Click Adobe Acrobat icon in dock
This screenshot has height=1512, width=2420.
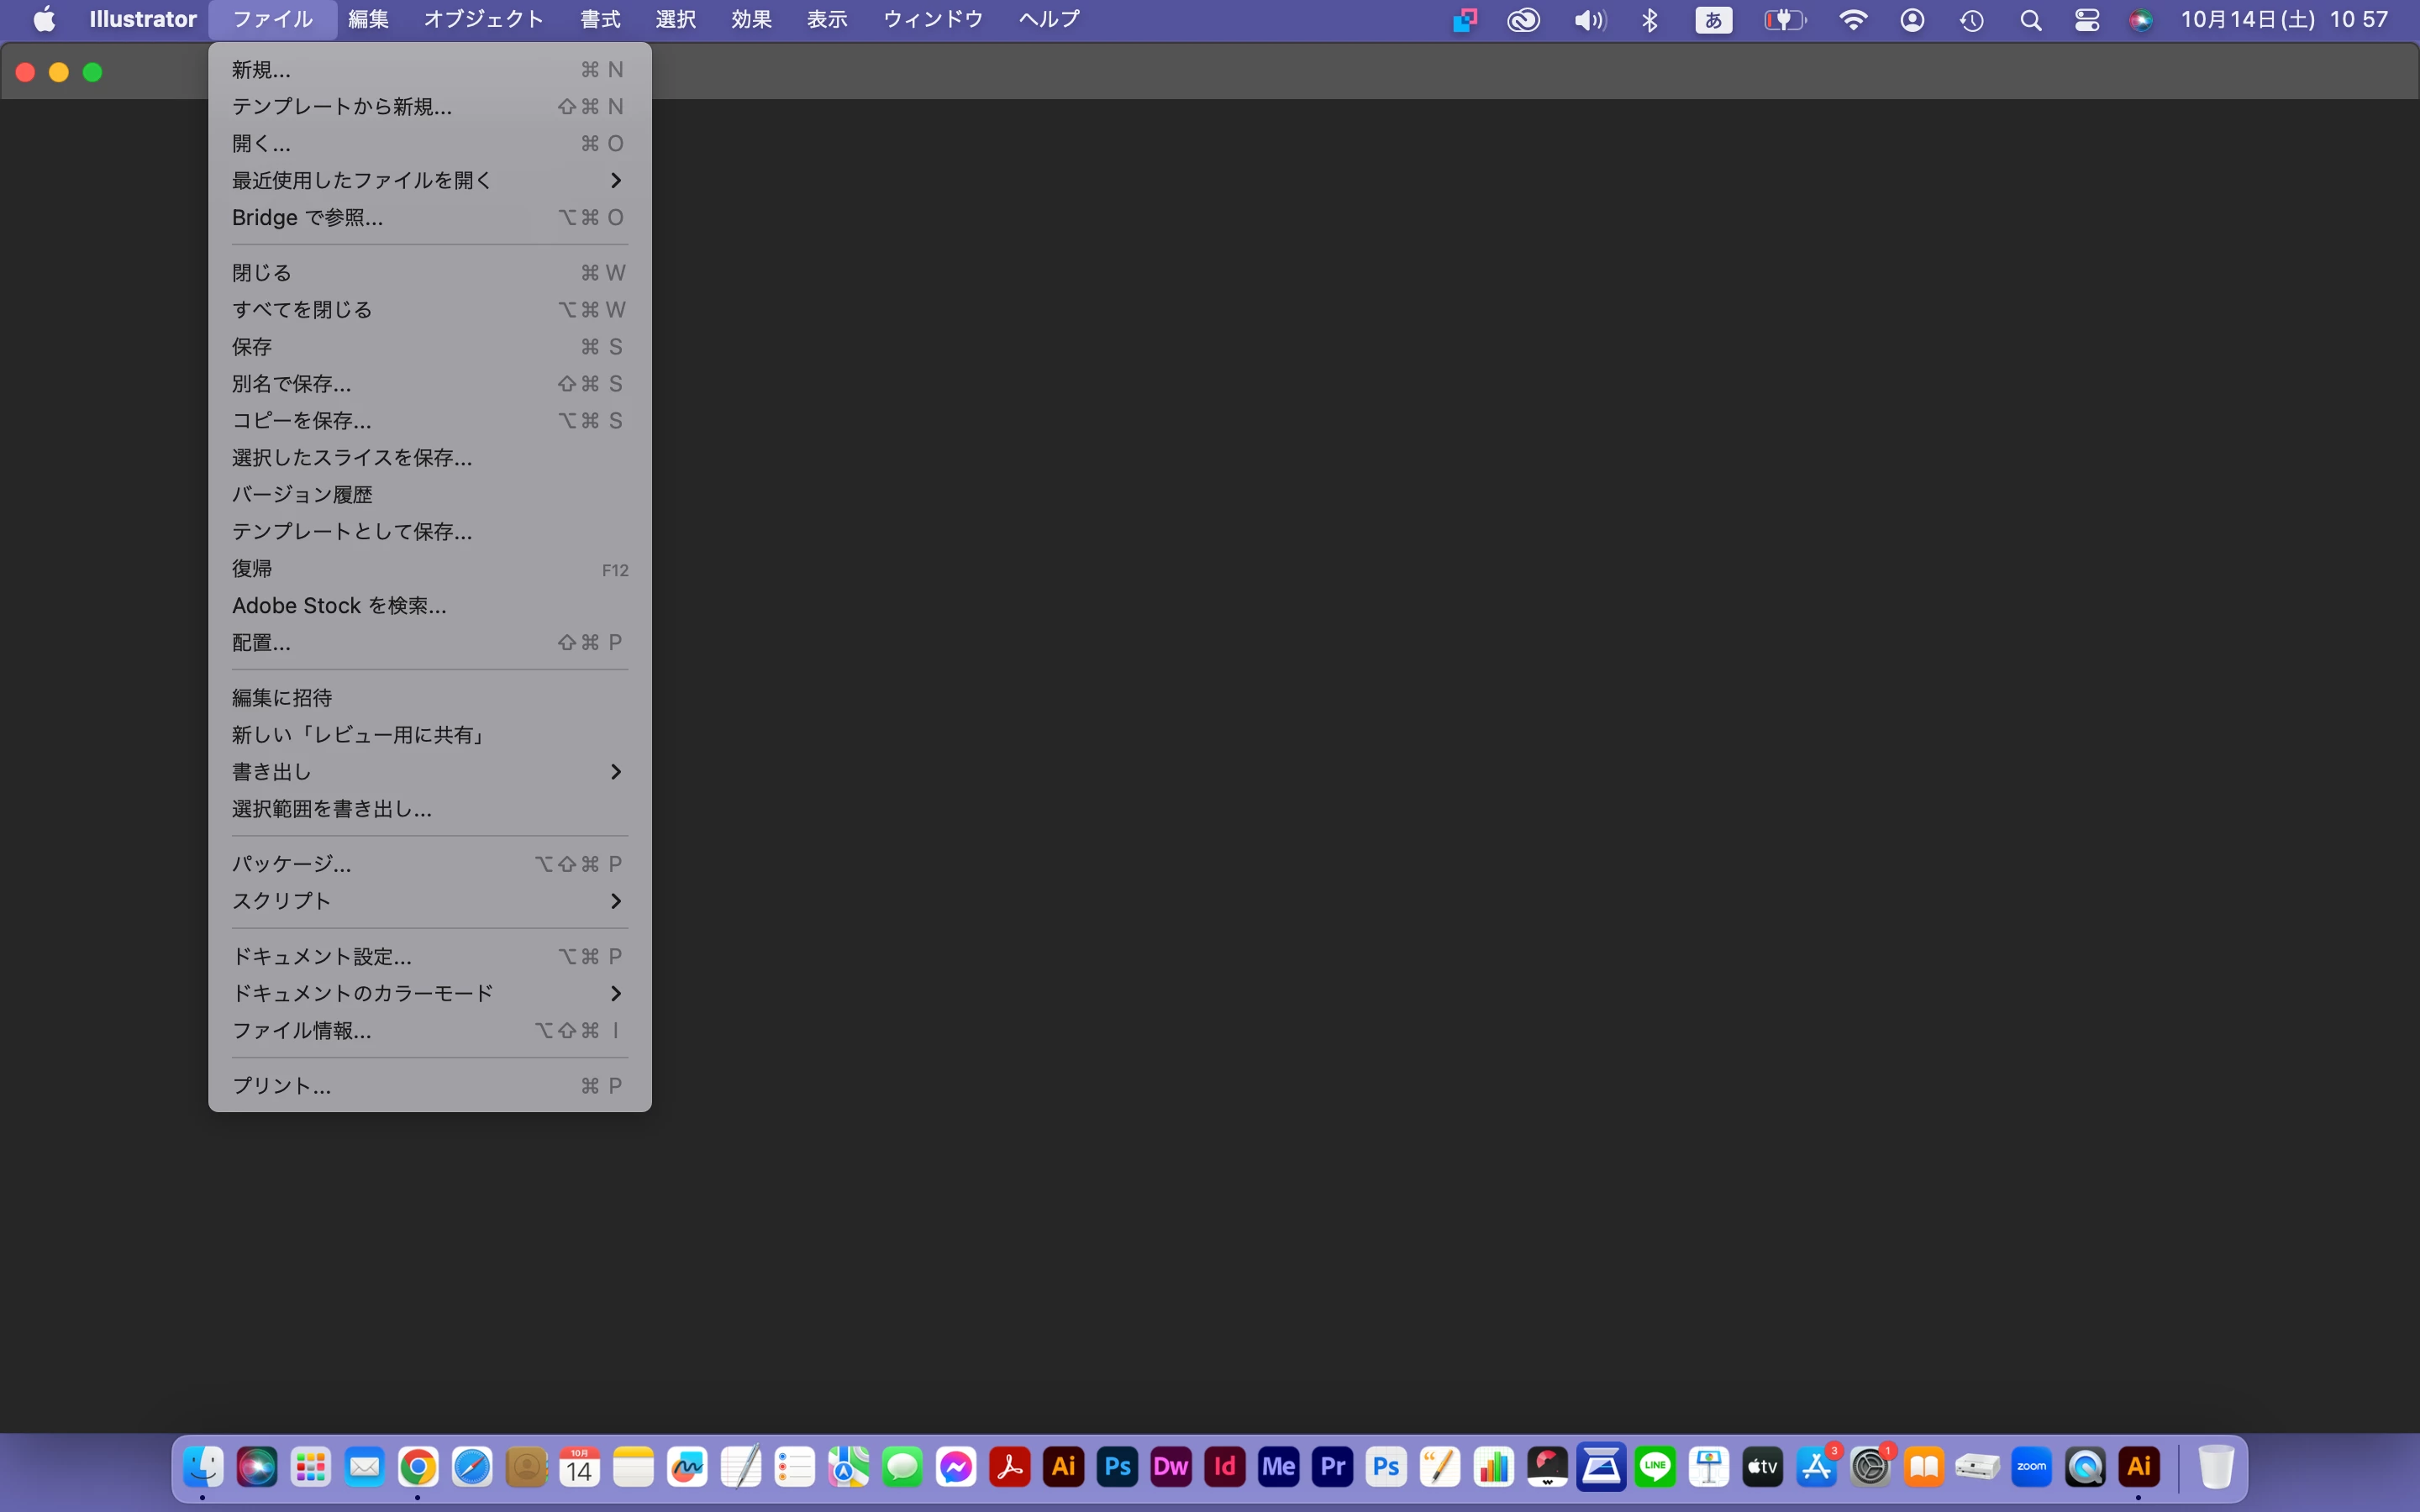1010,1467
